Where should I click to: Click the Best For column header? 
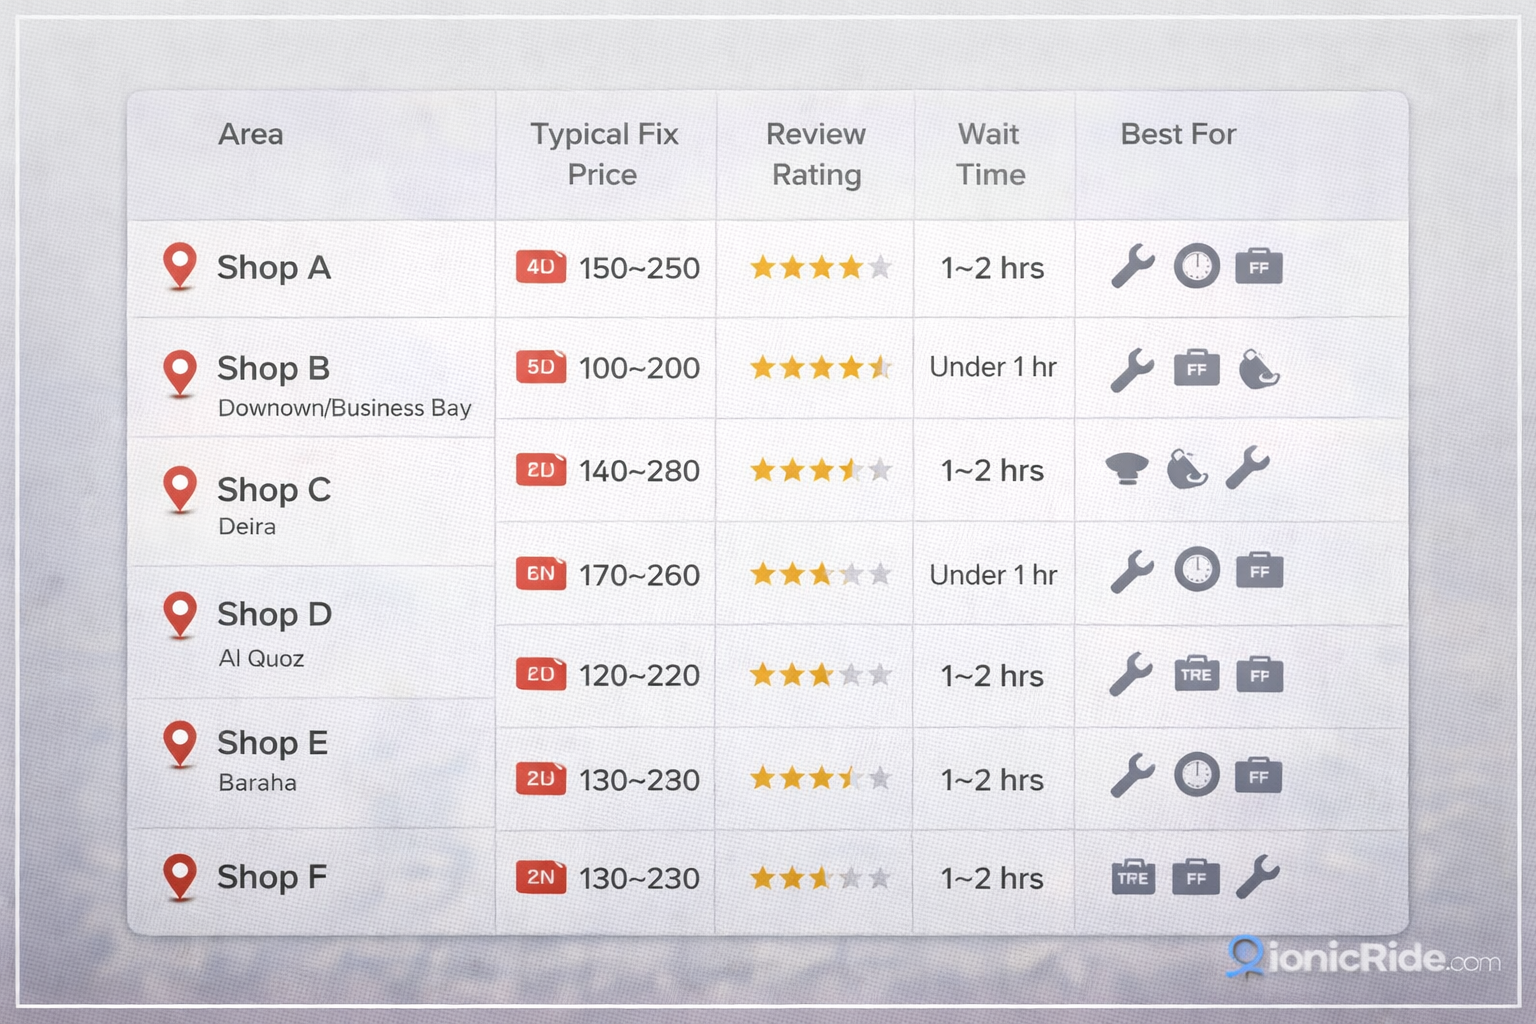coord(1178,134)
